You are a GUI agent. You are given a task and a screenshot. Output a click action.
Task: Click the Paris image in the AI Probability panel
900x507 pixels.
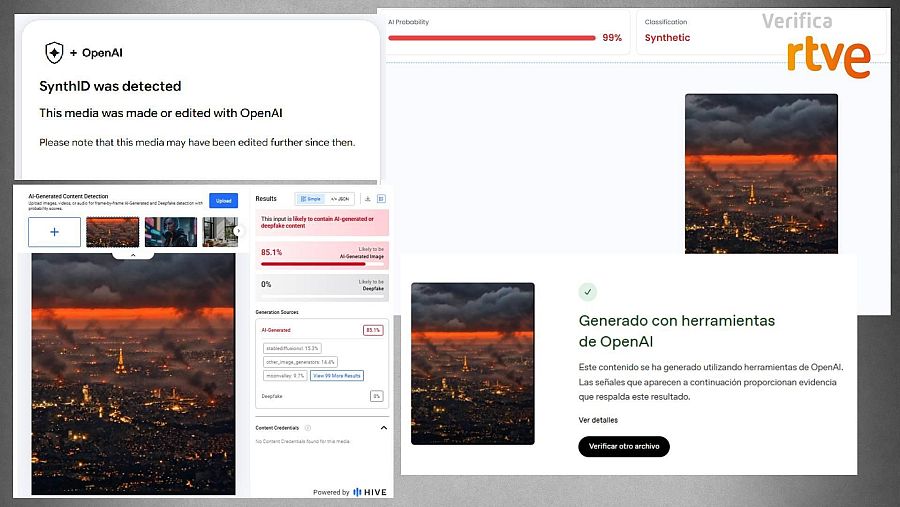(x=761, y=173)
